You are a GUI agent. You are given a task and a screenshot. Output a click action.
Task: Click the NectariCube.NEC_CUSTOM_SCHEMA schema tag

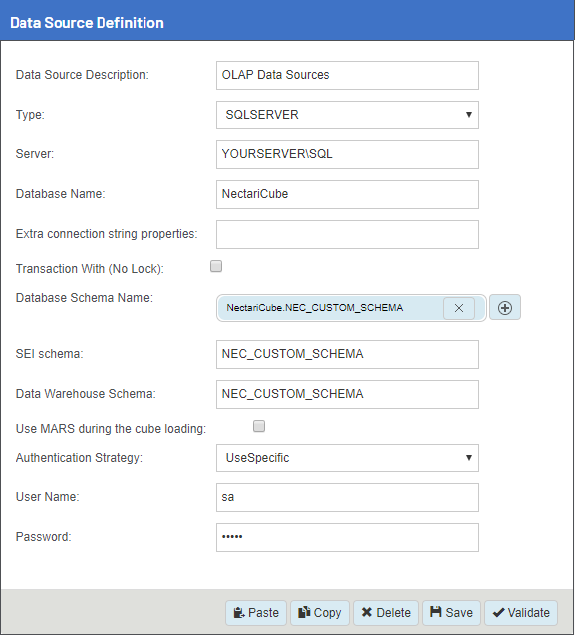click(x=315, y=308)
